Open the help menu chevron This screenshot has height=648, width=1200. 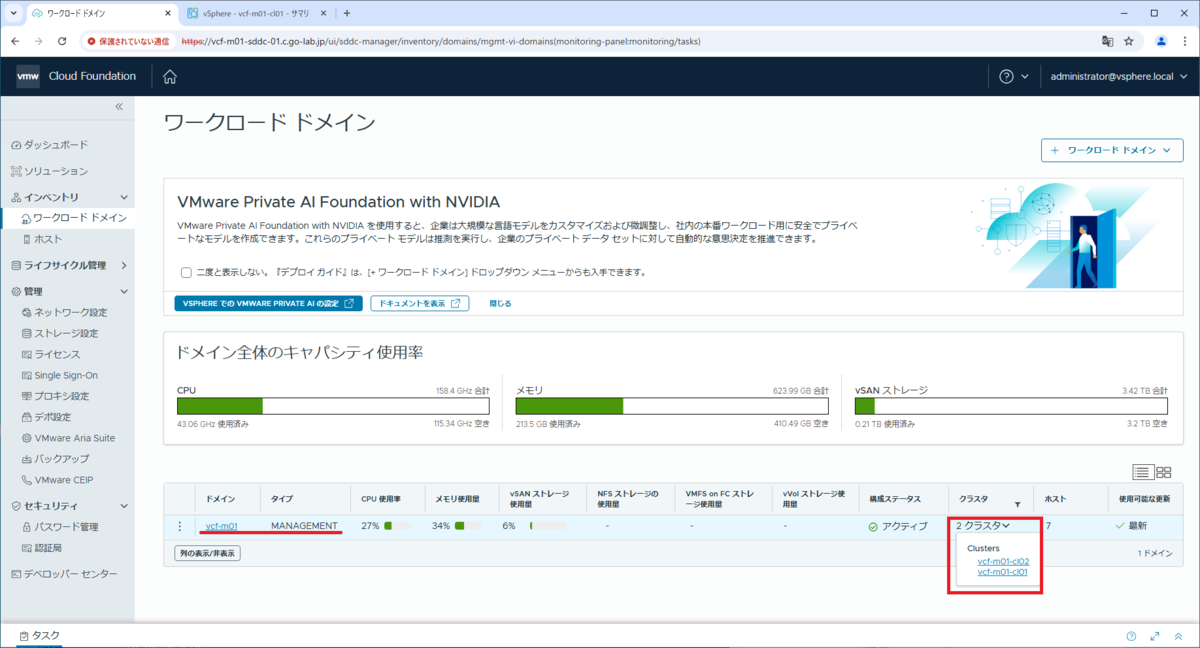coord(1025,76)
